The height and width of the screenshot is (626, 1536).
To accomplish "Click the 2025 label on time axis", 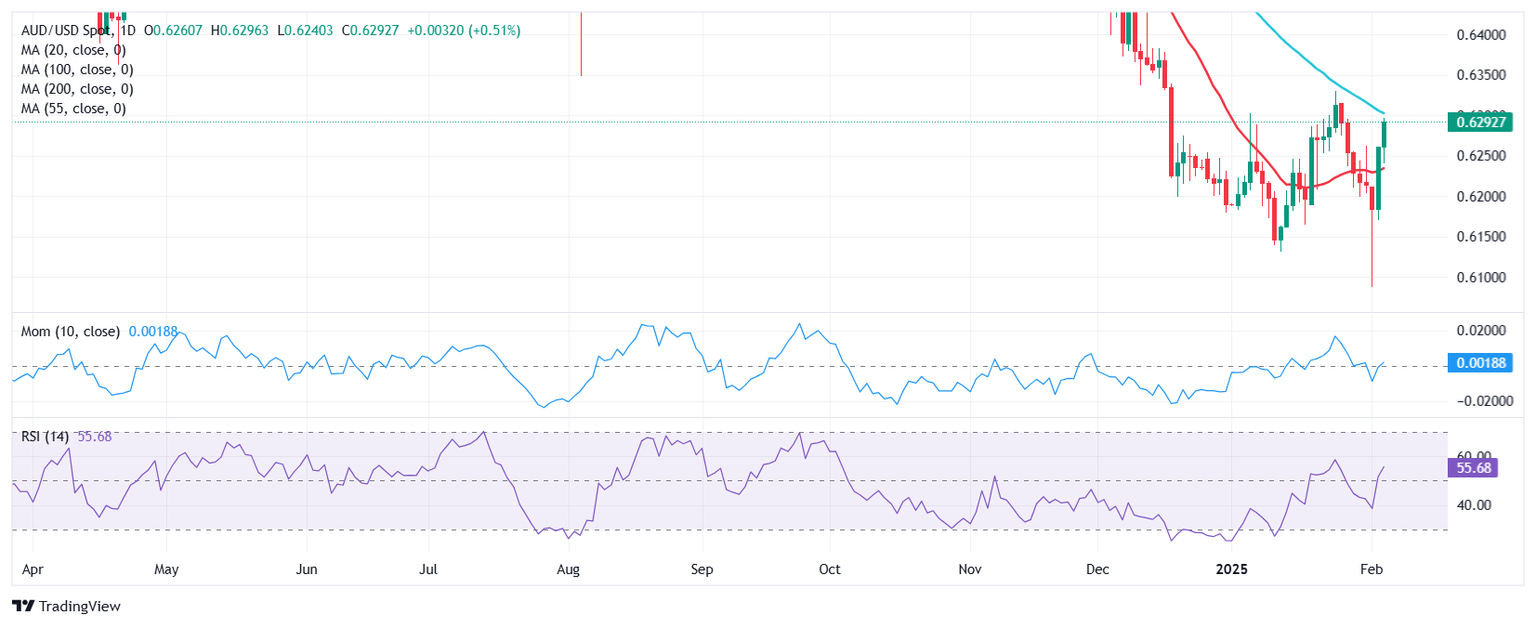I will [x=1230, y=570].
